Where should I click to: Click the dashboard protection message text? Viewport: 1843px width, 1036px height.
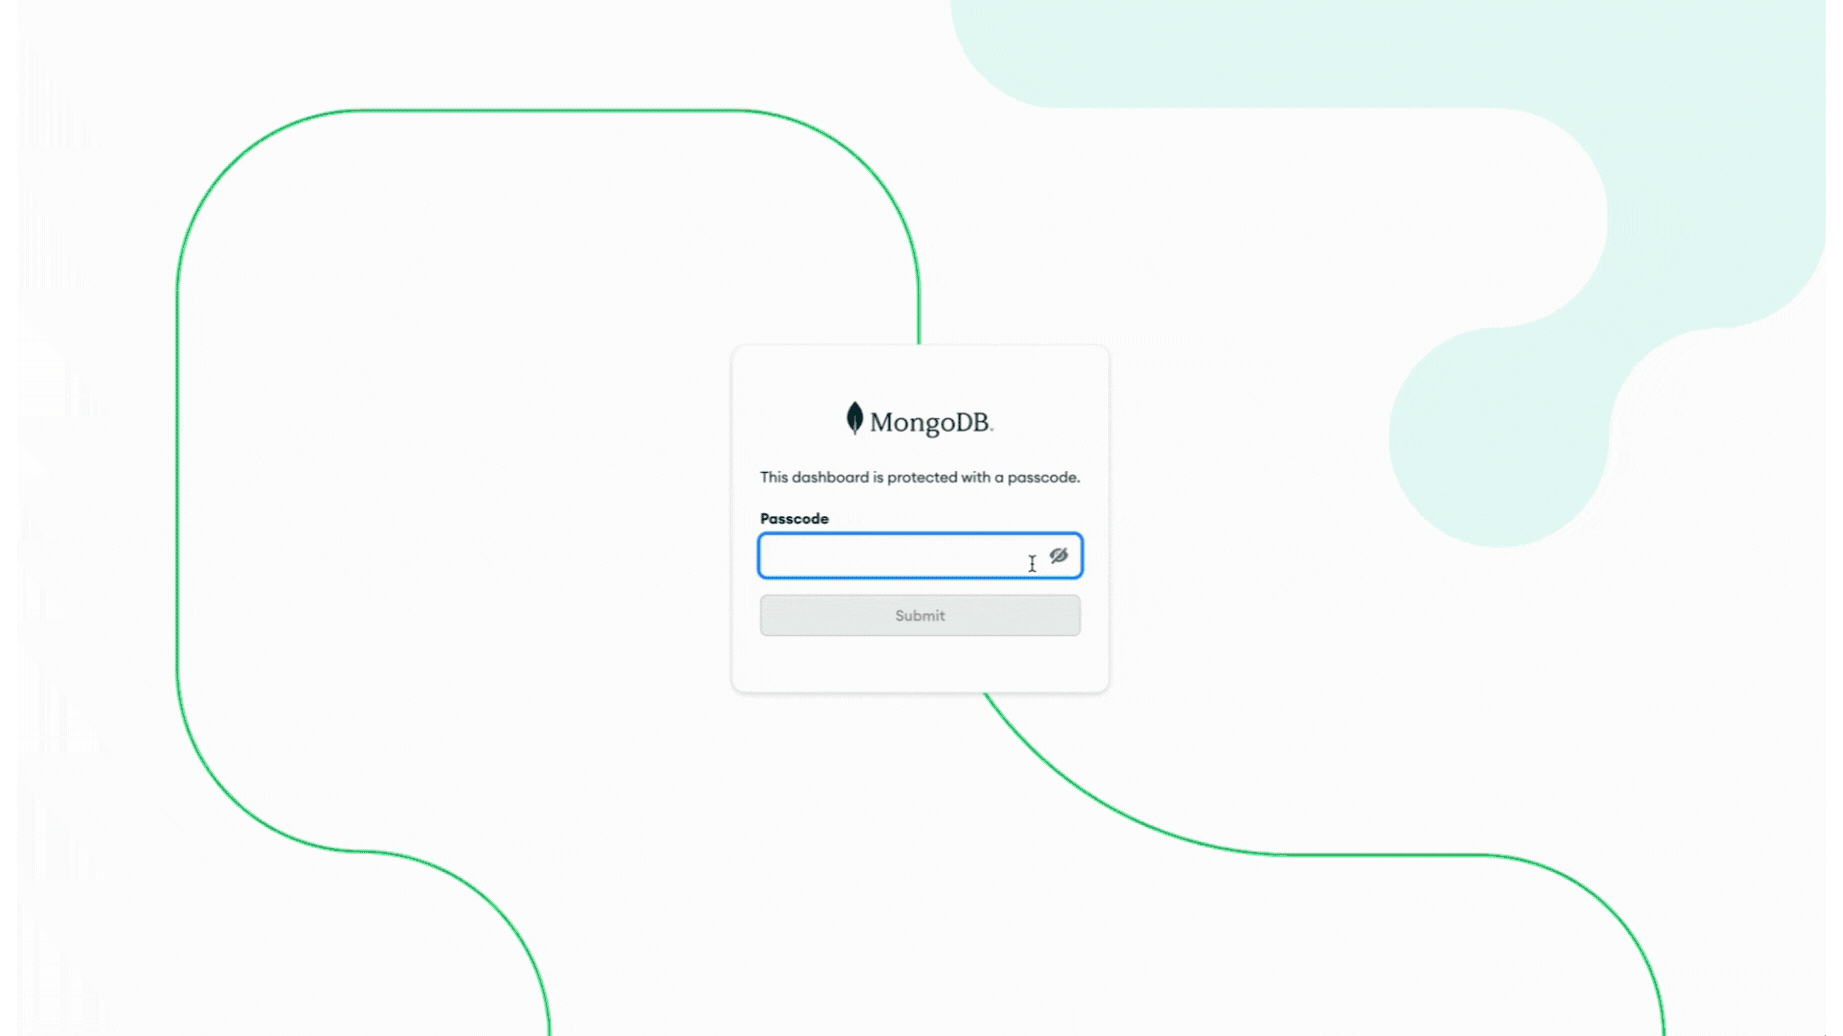coord(919,477)
